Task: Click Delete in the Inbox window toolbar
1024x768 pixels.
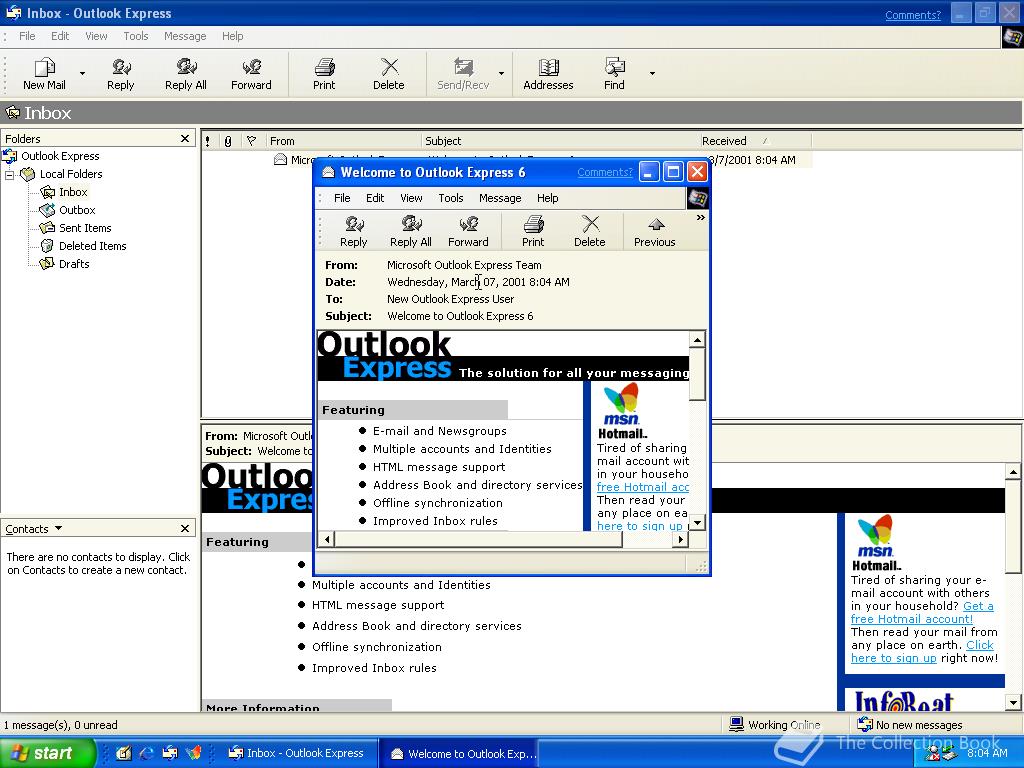Action: tap(389, 74)
